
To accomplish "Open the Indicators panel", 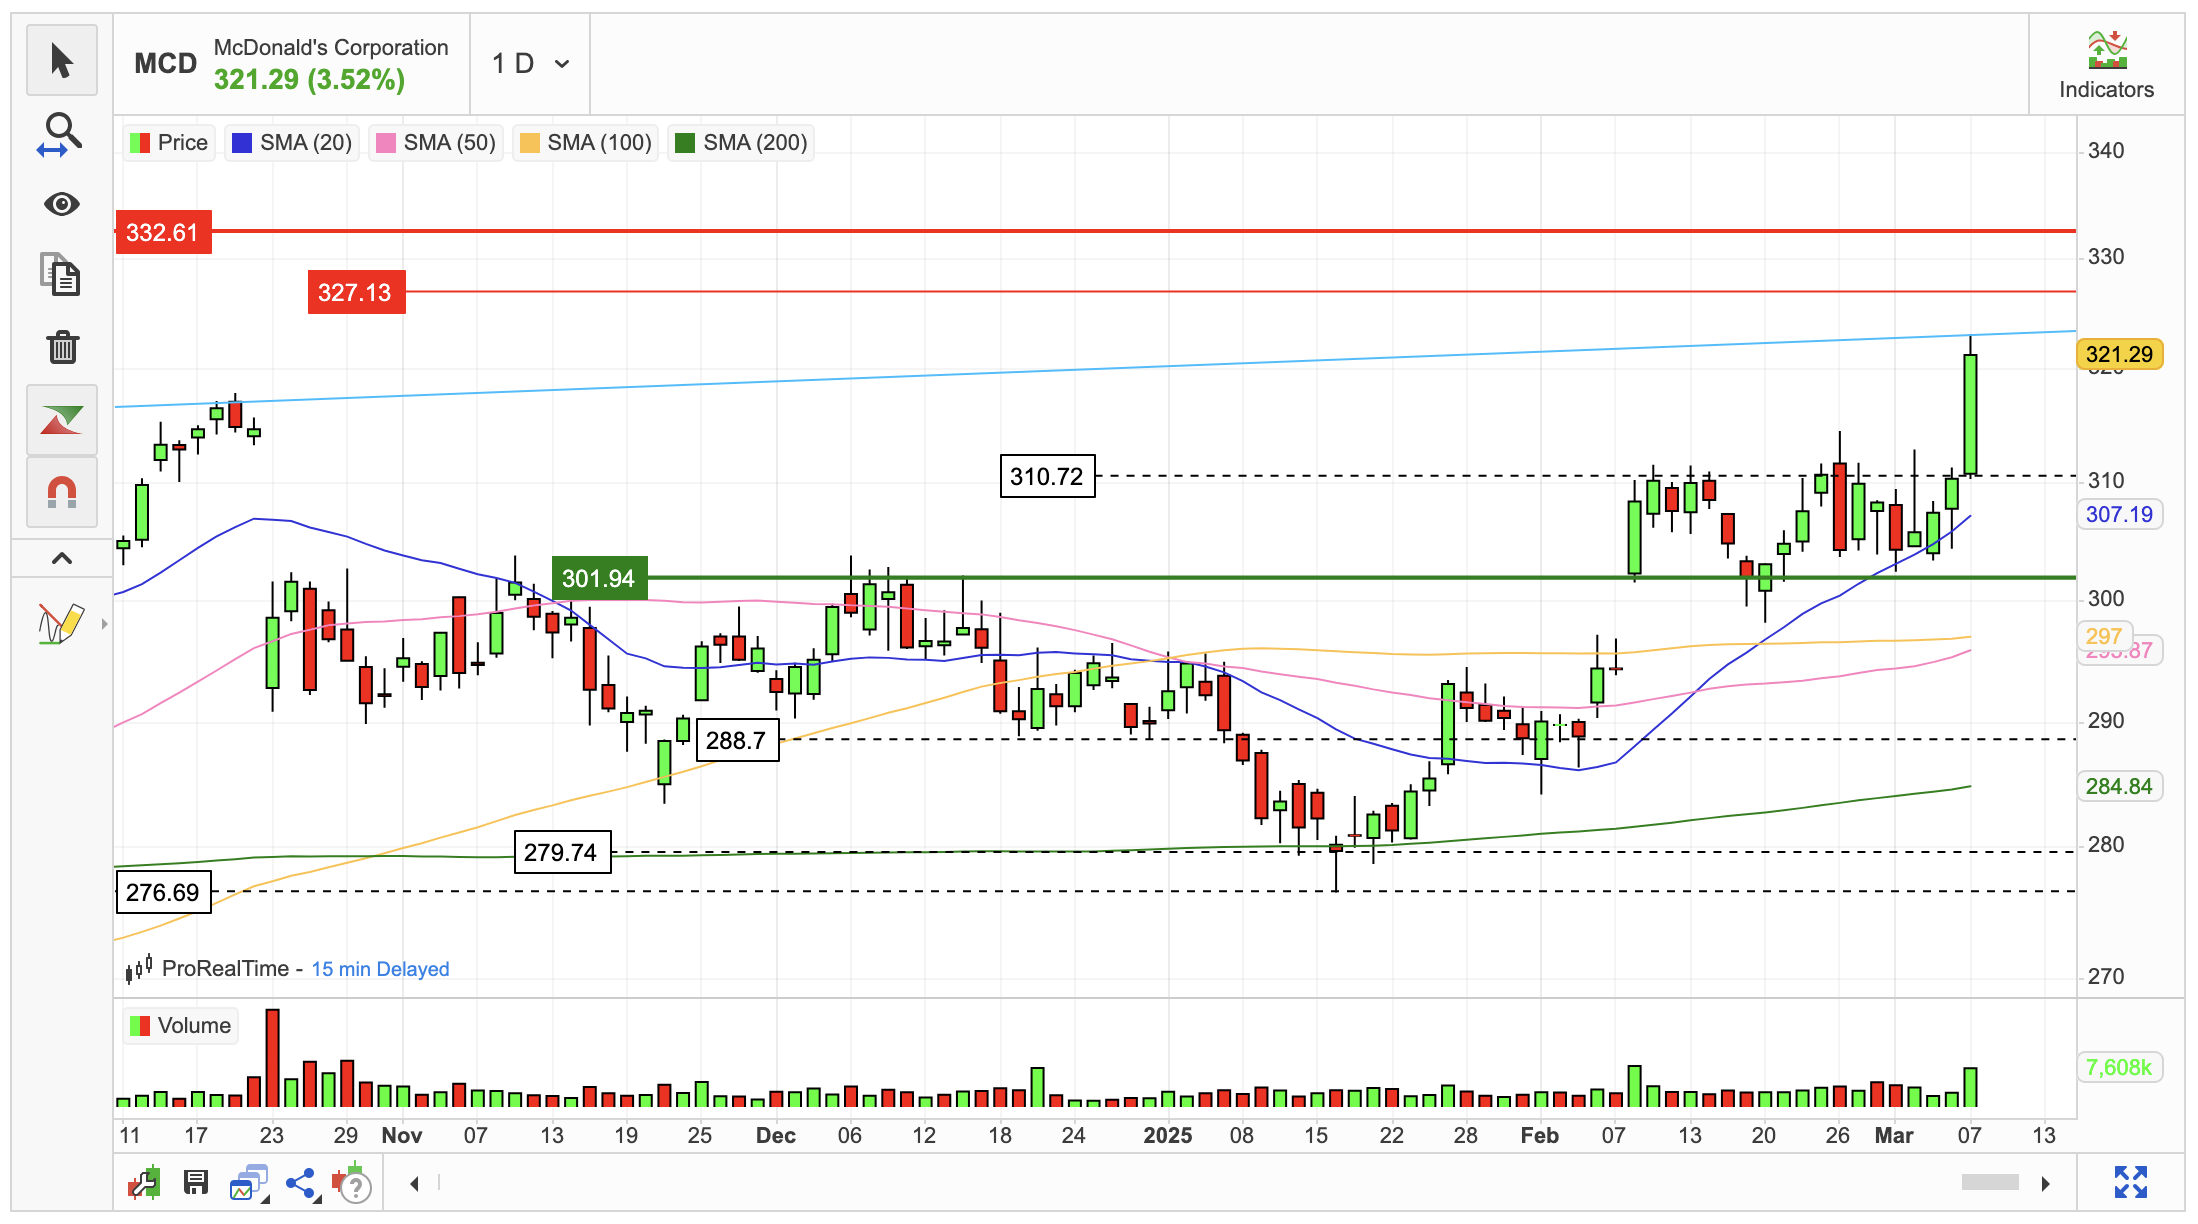I will (x=2106, y=65).
